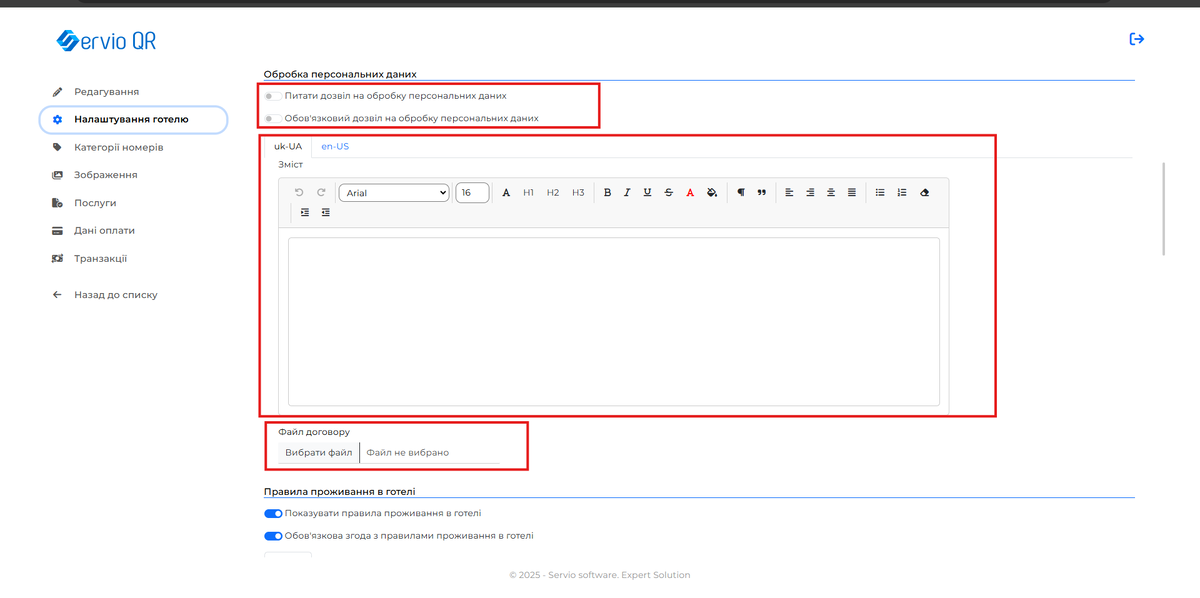
Task: Toggle strikethrough text formatting
Action: (668, 193)
